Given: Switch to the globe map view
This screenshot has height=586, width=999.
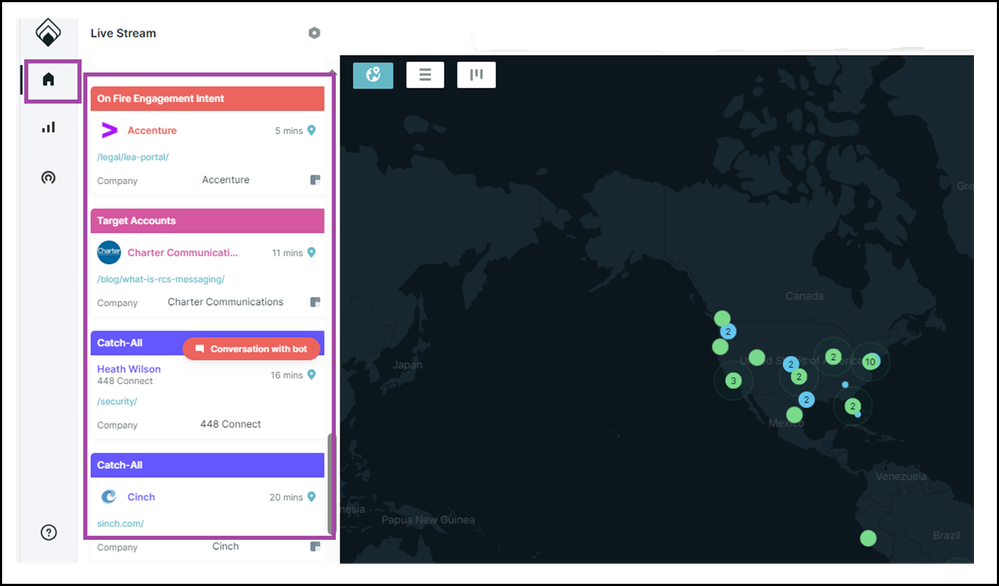Looking at the screenshot, I should (373, 75).
